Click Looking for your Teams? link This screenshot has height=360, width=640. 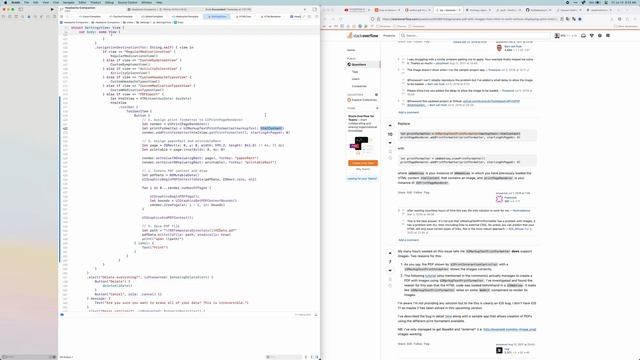pyautogui.click(x=362, y=179)
